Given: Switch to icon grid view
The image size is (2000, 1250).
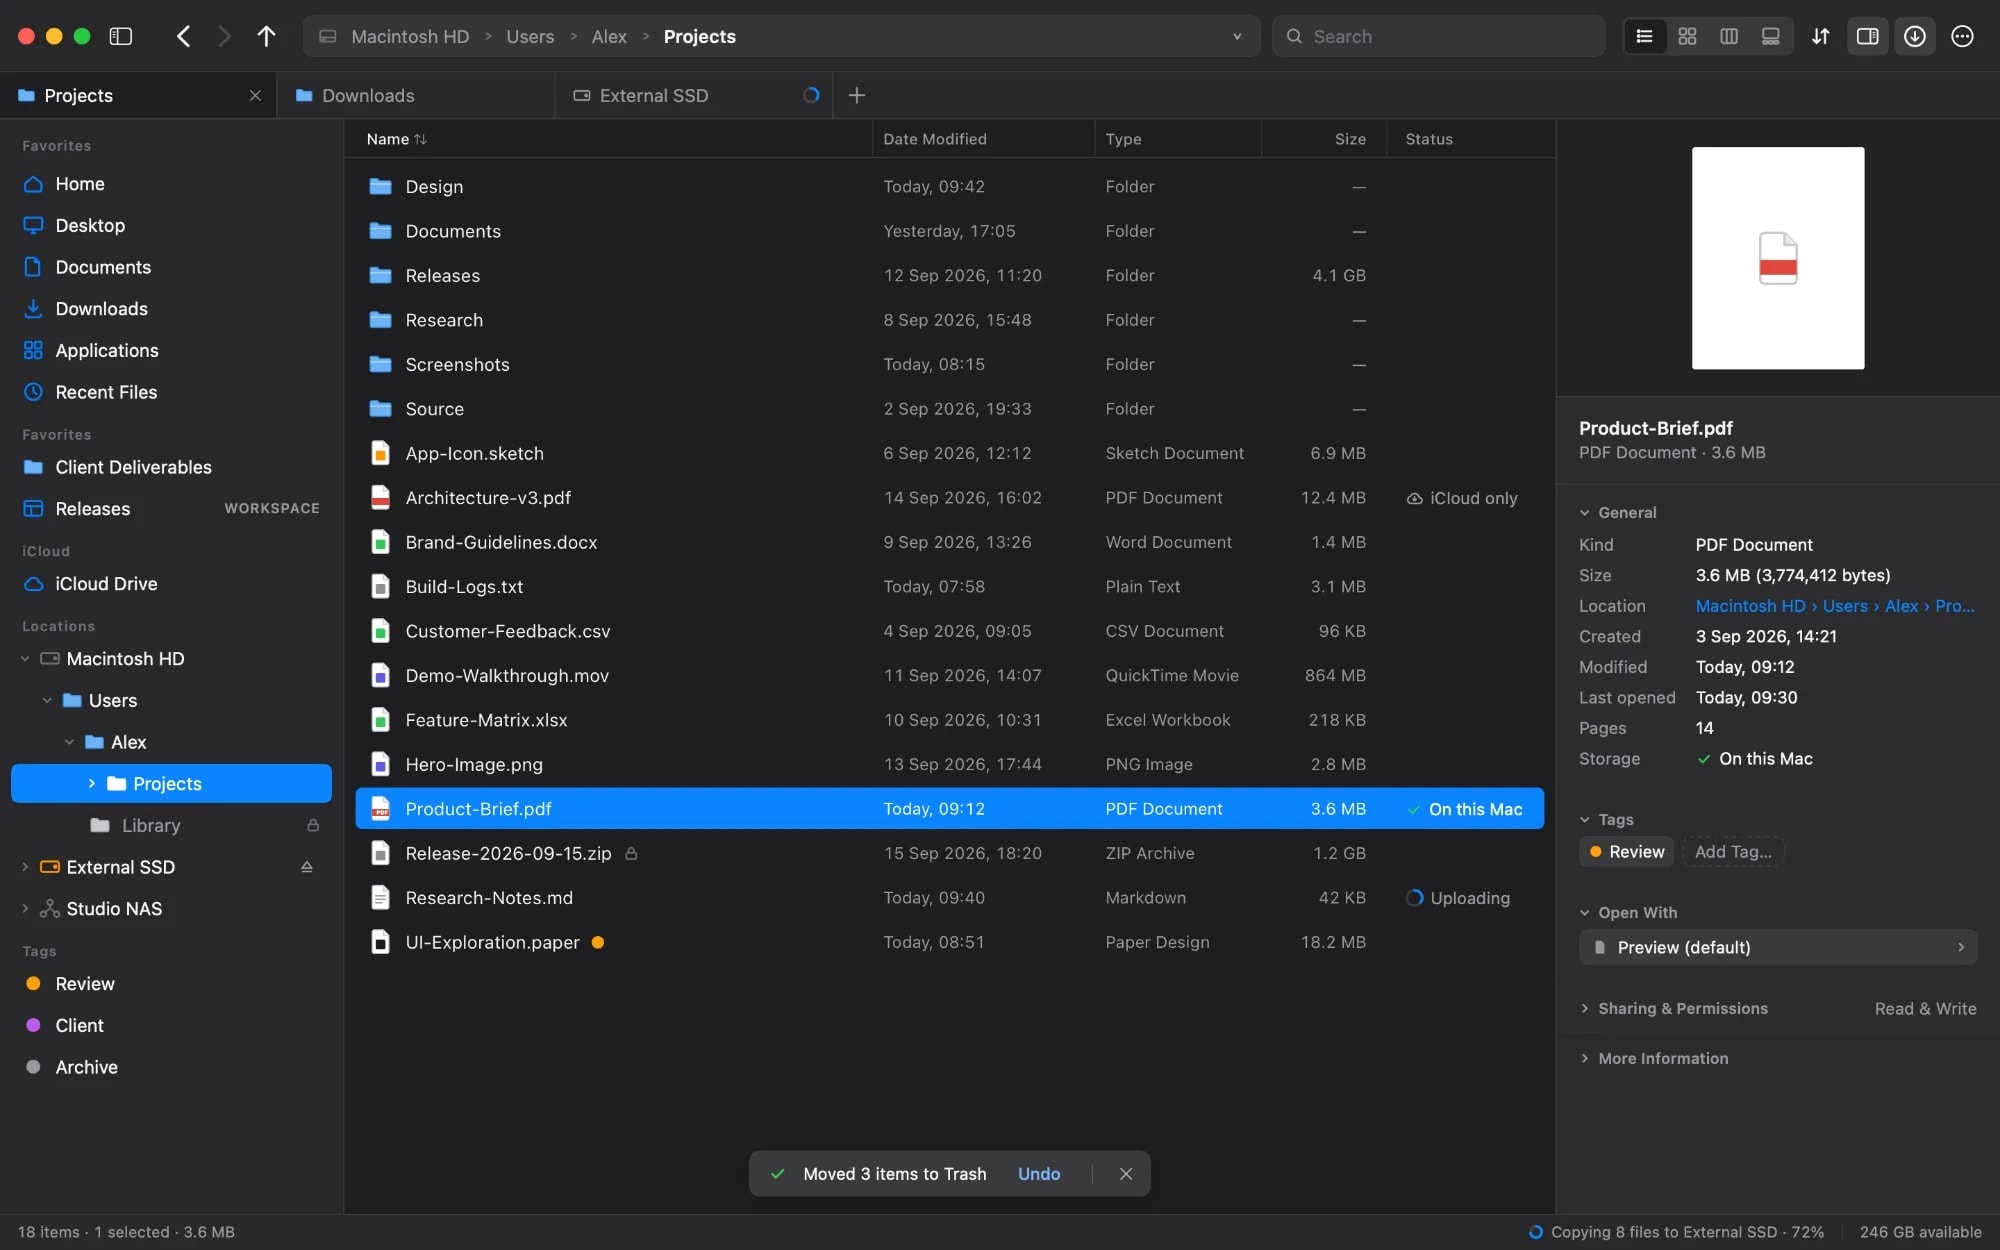Looking at the screenshot, I should [x=1687, y=36].
